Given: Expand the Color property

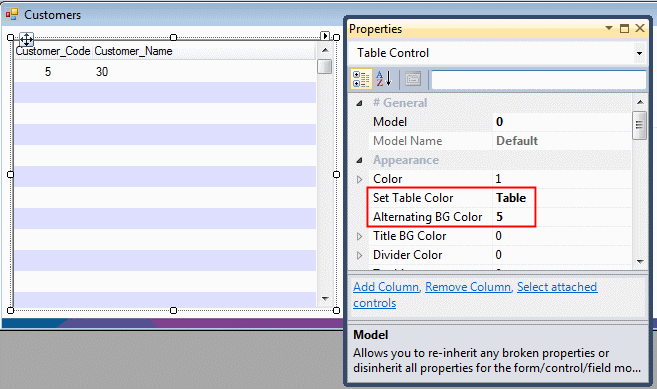Looking at the screenshot, I should pyautogui.click(x=360, y=179).
